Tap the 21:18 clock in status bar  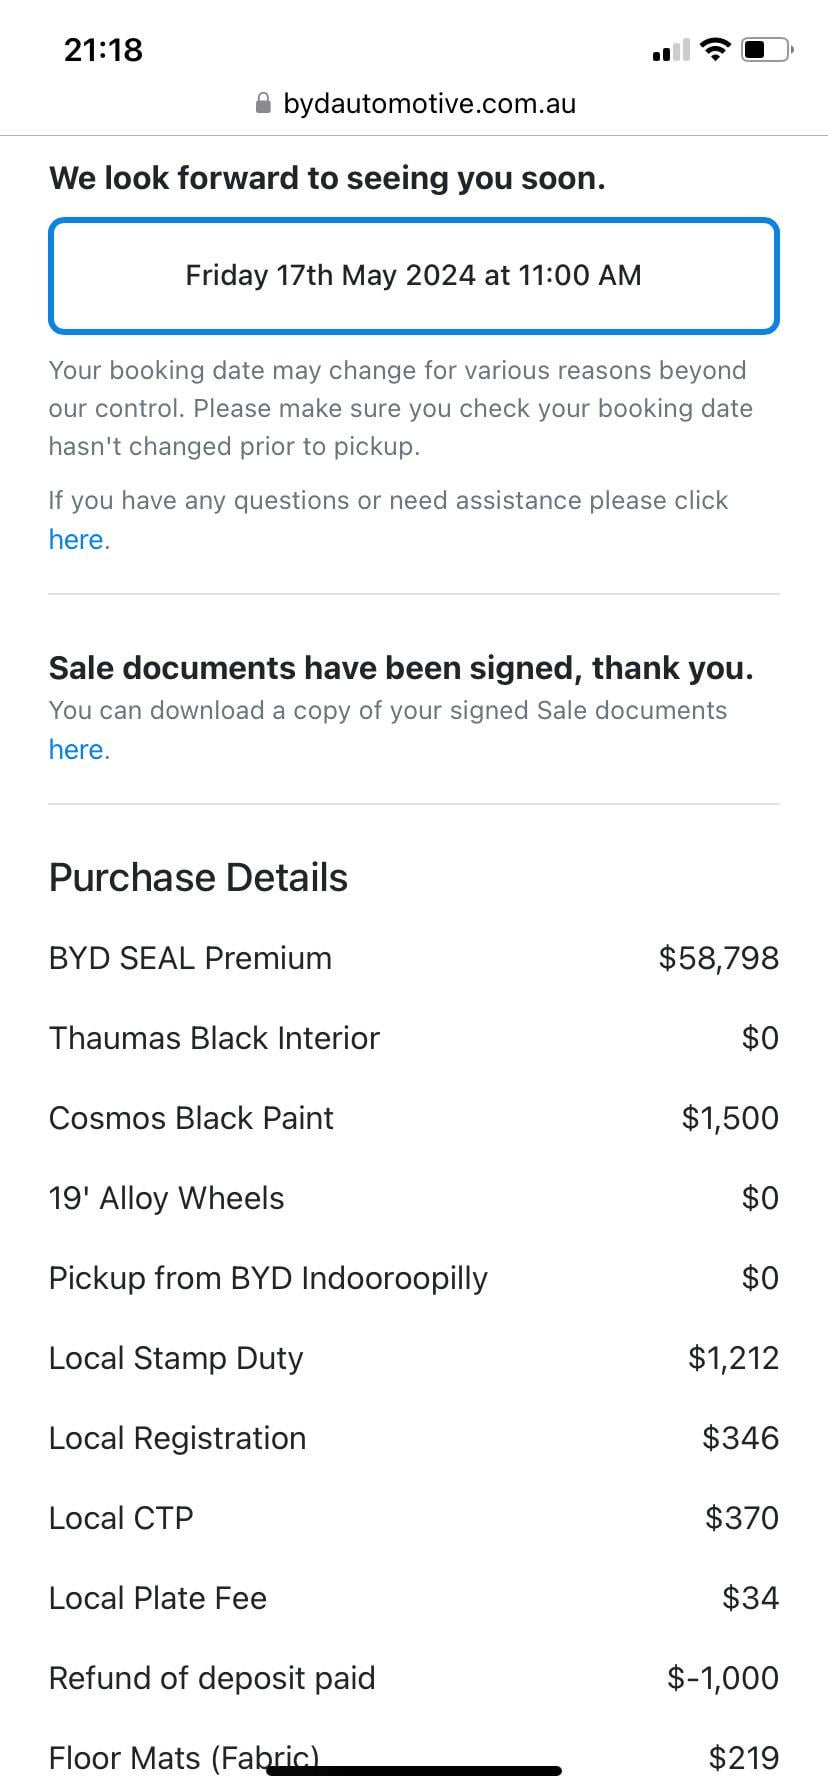103,50
